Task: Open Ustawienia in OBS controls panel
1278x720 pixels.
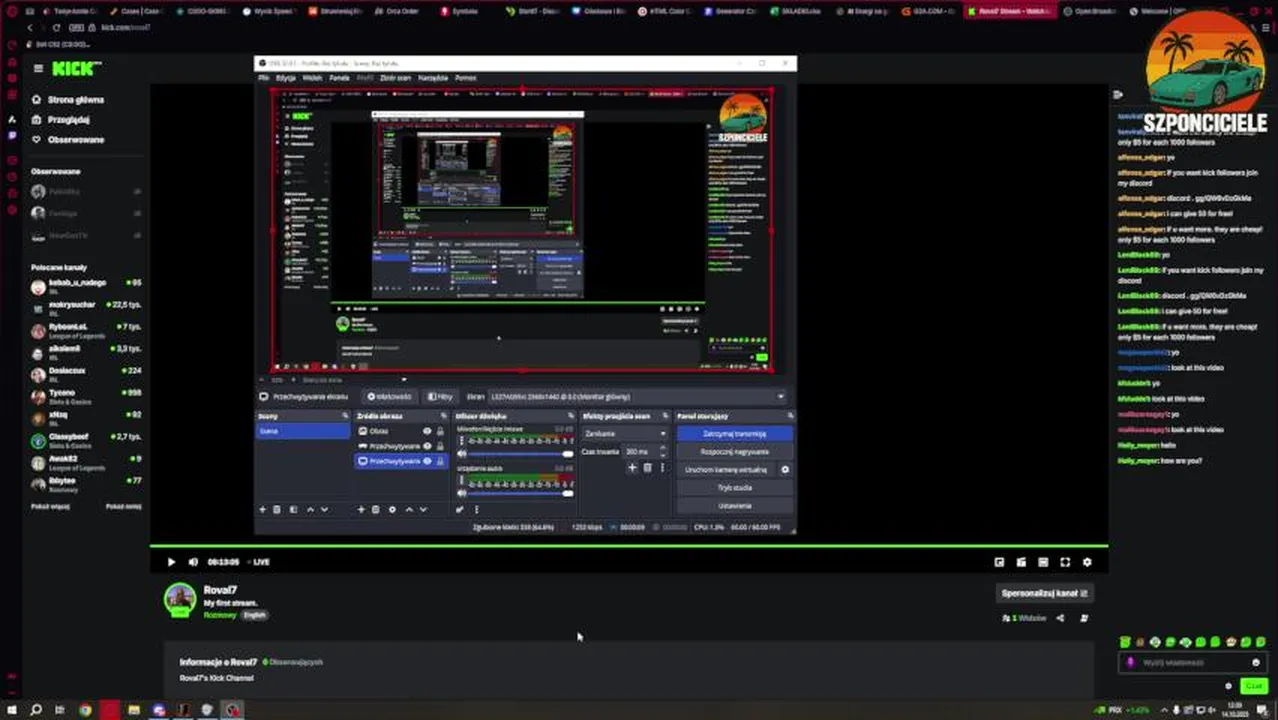Action: click(x=735, y=506)
